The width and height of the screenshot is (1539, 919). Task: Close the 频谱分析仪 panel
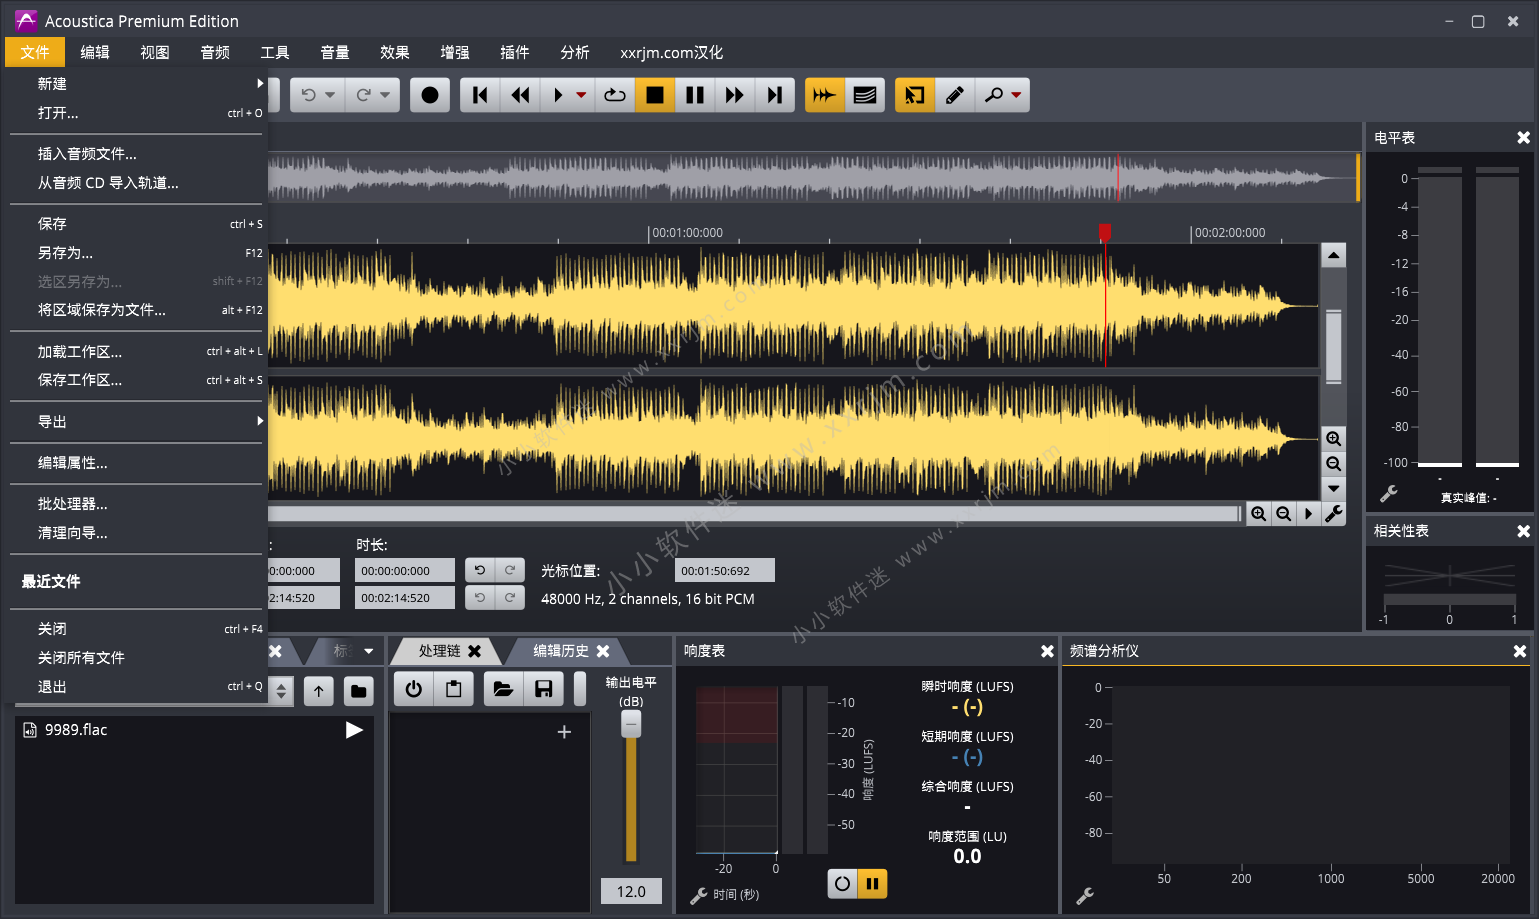[x=1520, y=651]
